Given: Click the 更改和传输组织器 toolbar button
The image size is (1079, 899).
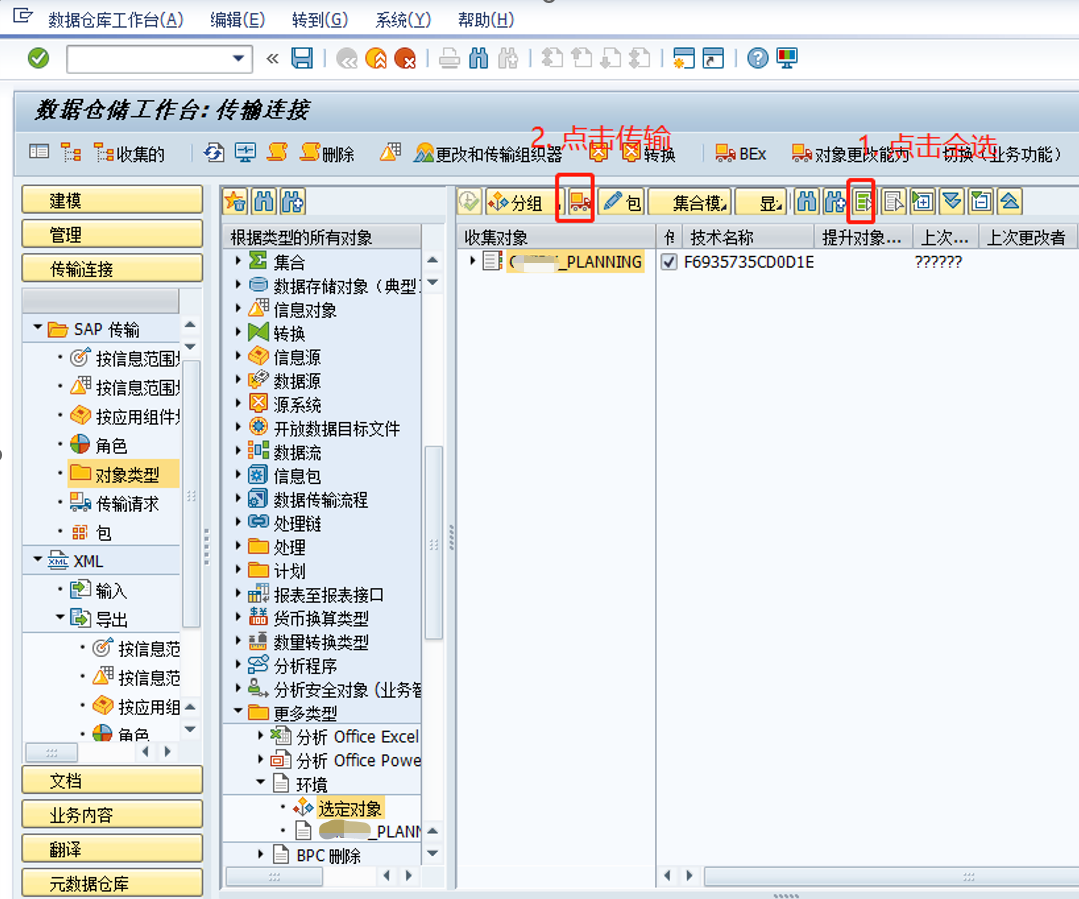Looking at the screenshot, I should tap(488, 154).
